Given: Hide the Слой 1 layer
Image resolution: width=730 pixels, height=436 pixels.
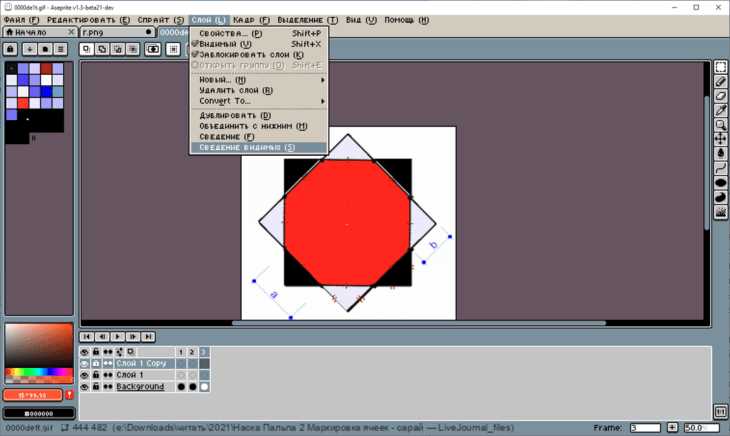Looking at the screenshot, I should click(x=84, y=375).
